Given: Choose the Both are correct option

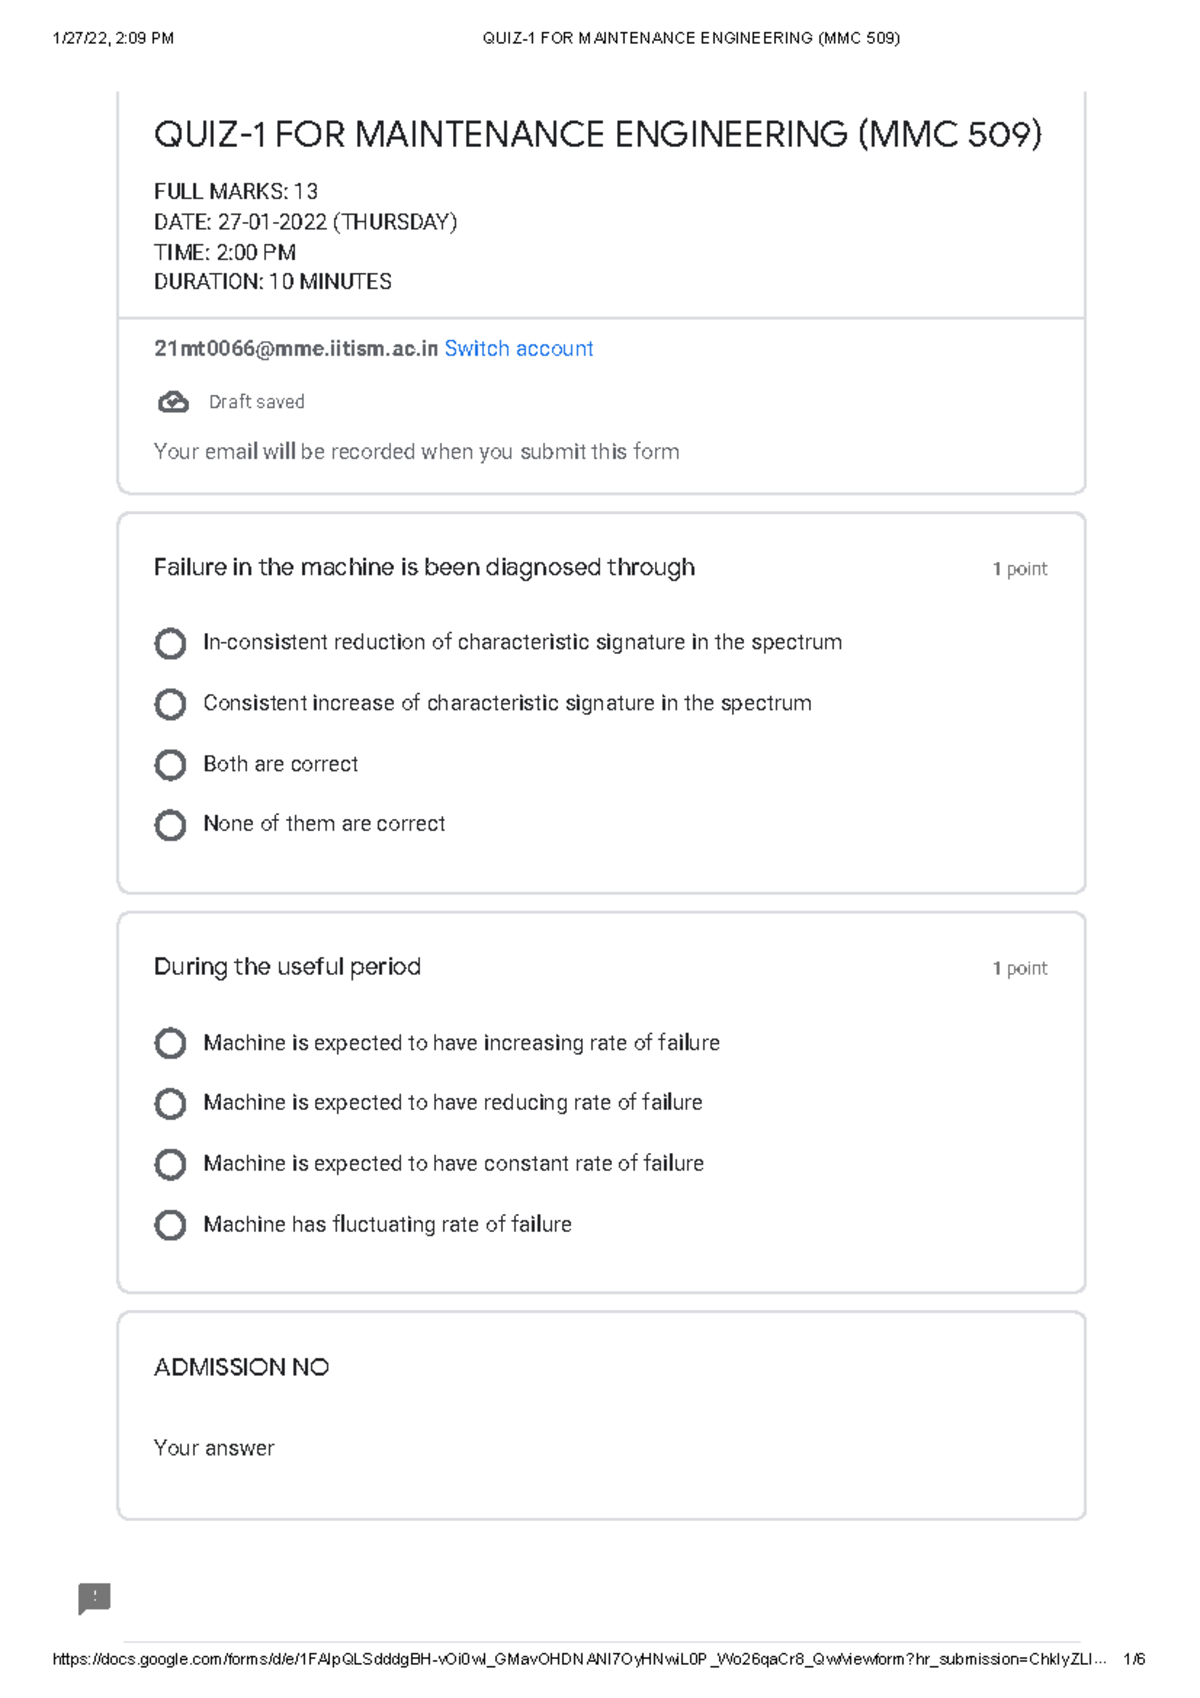Looking at the screenshot, I should (170, 765).
